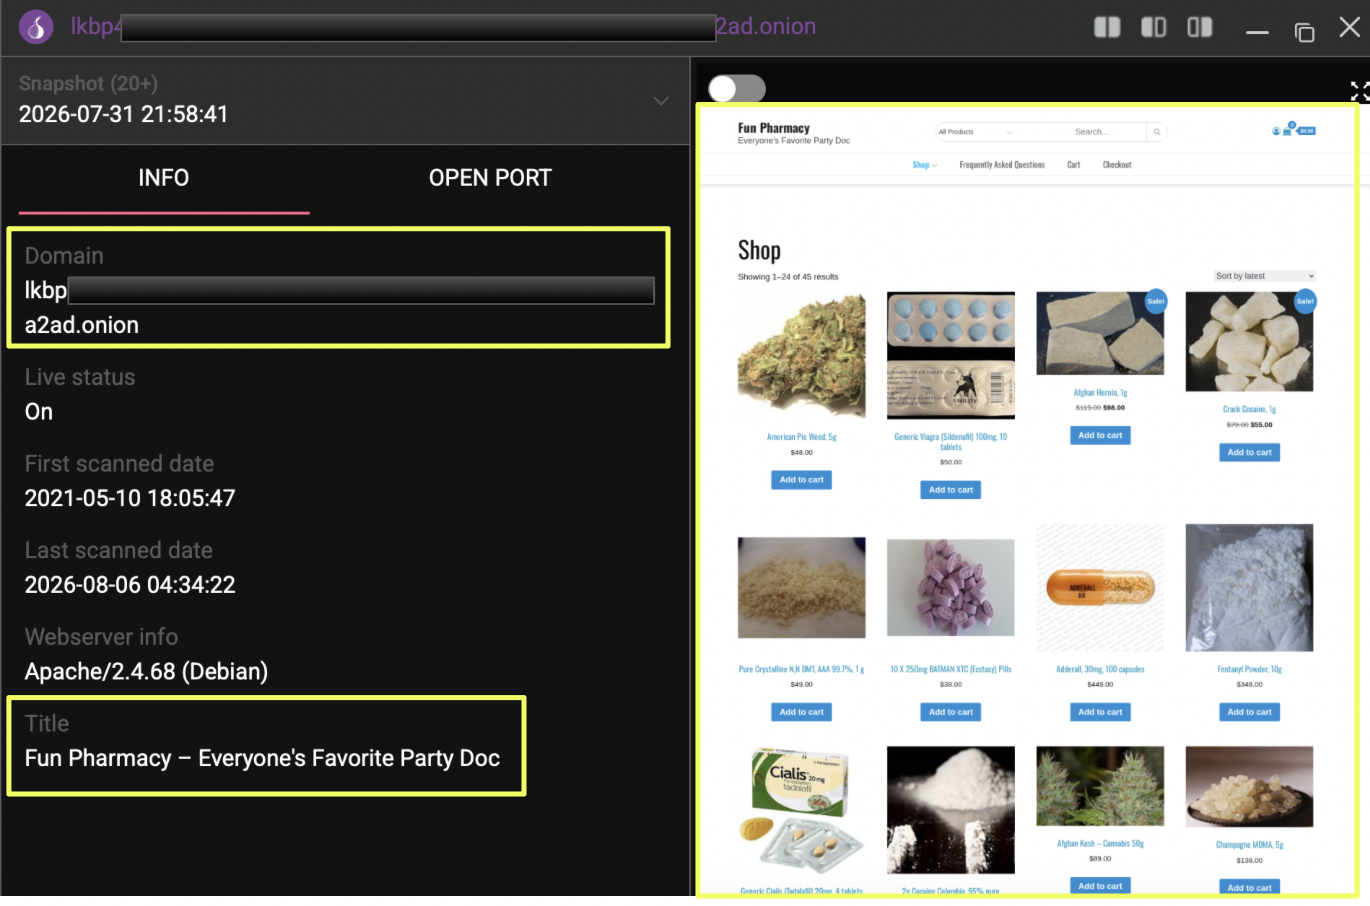The height and width of the screenshot is (906, 1370).
Task: Click the search magnifier in the site preview
Action: click(x=1157, y=132)
